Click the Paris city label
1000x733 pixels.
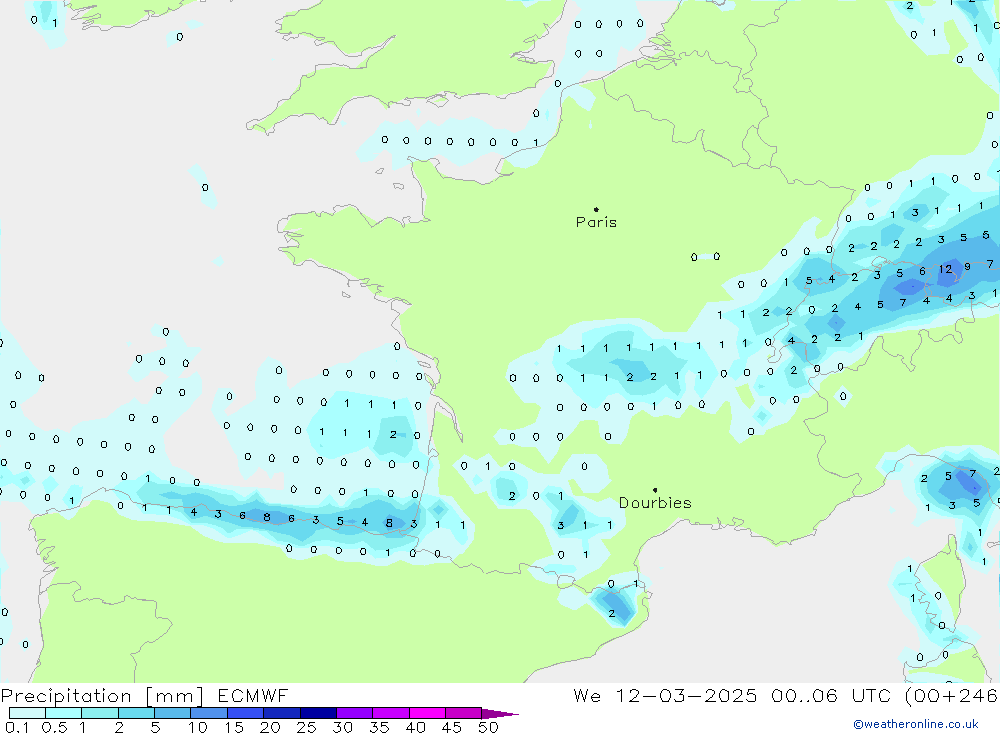596,222
